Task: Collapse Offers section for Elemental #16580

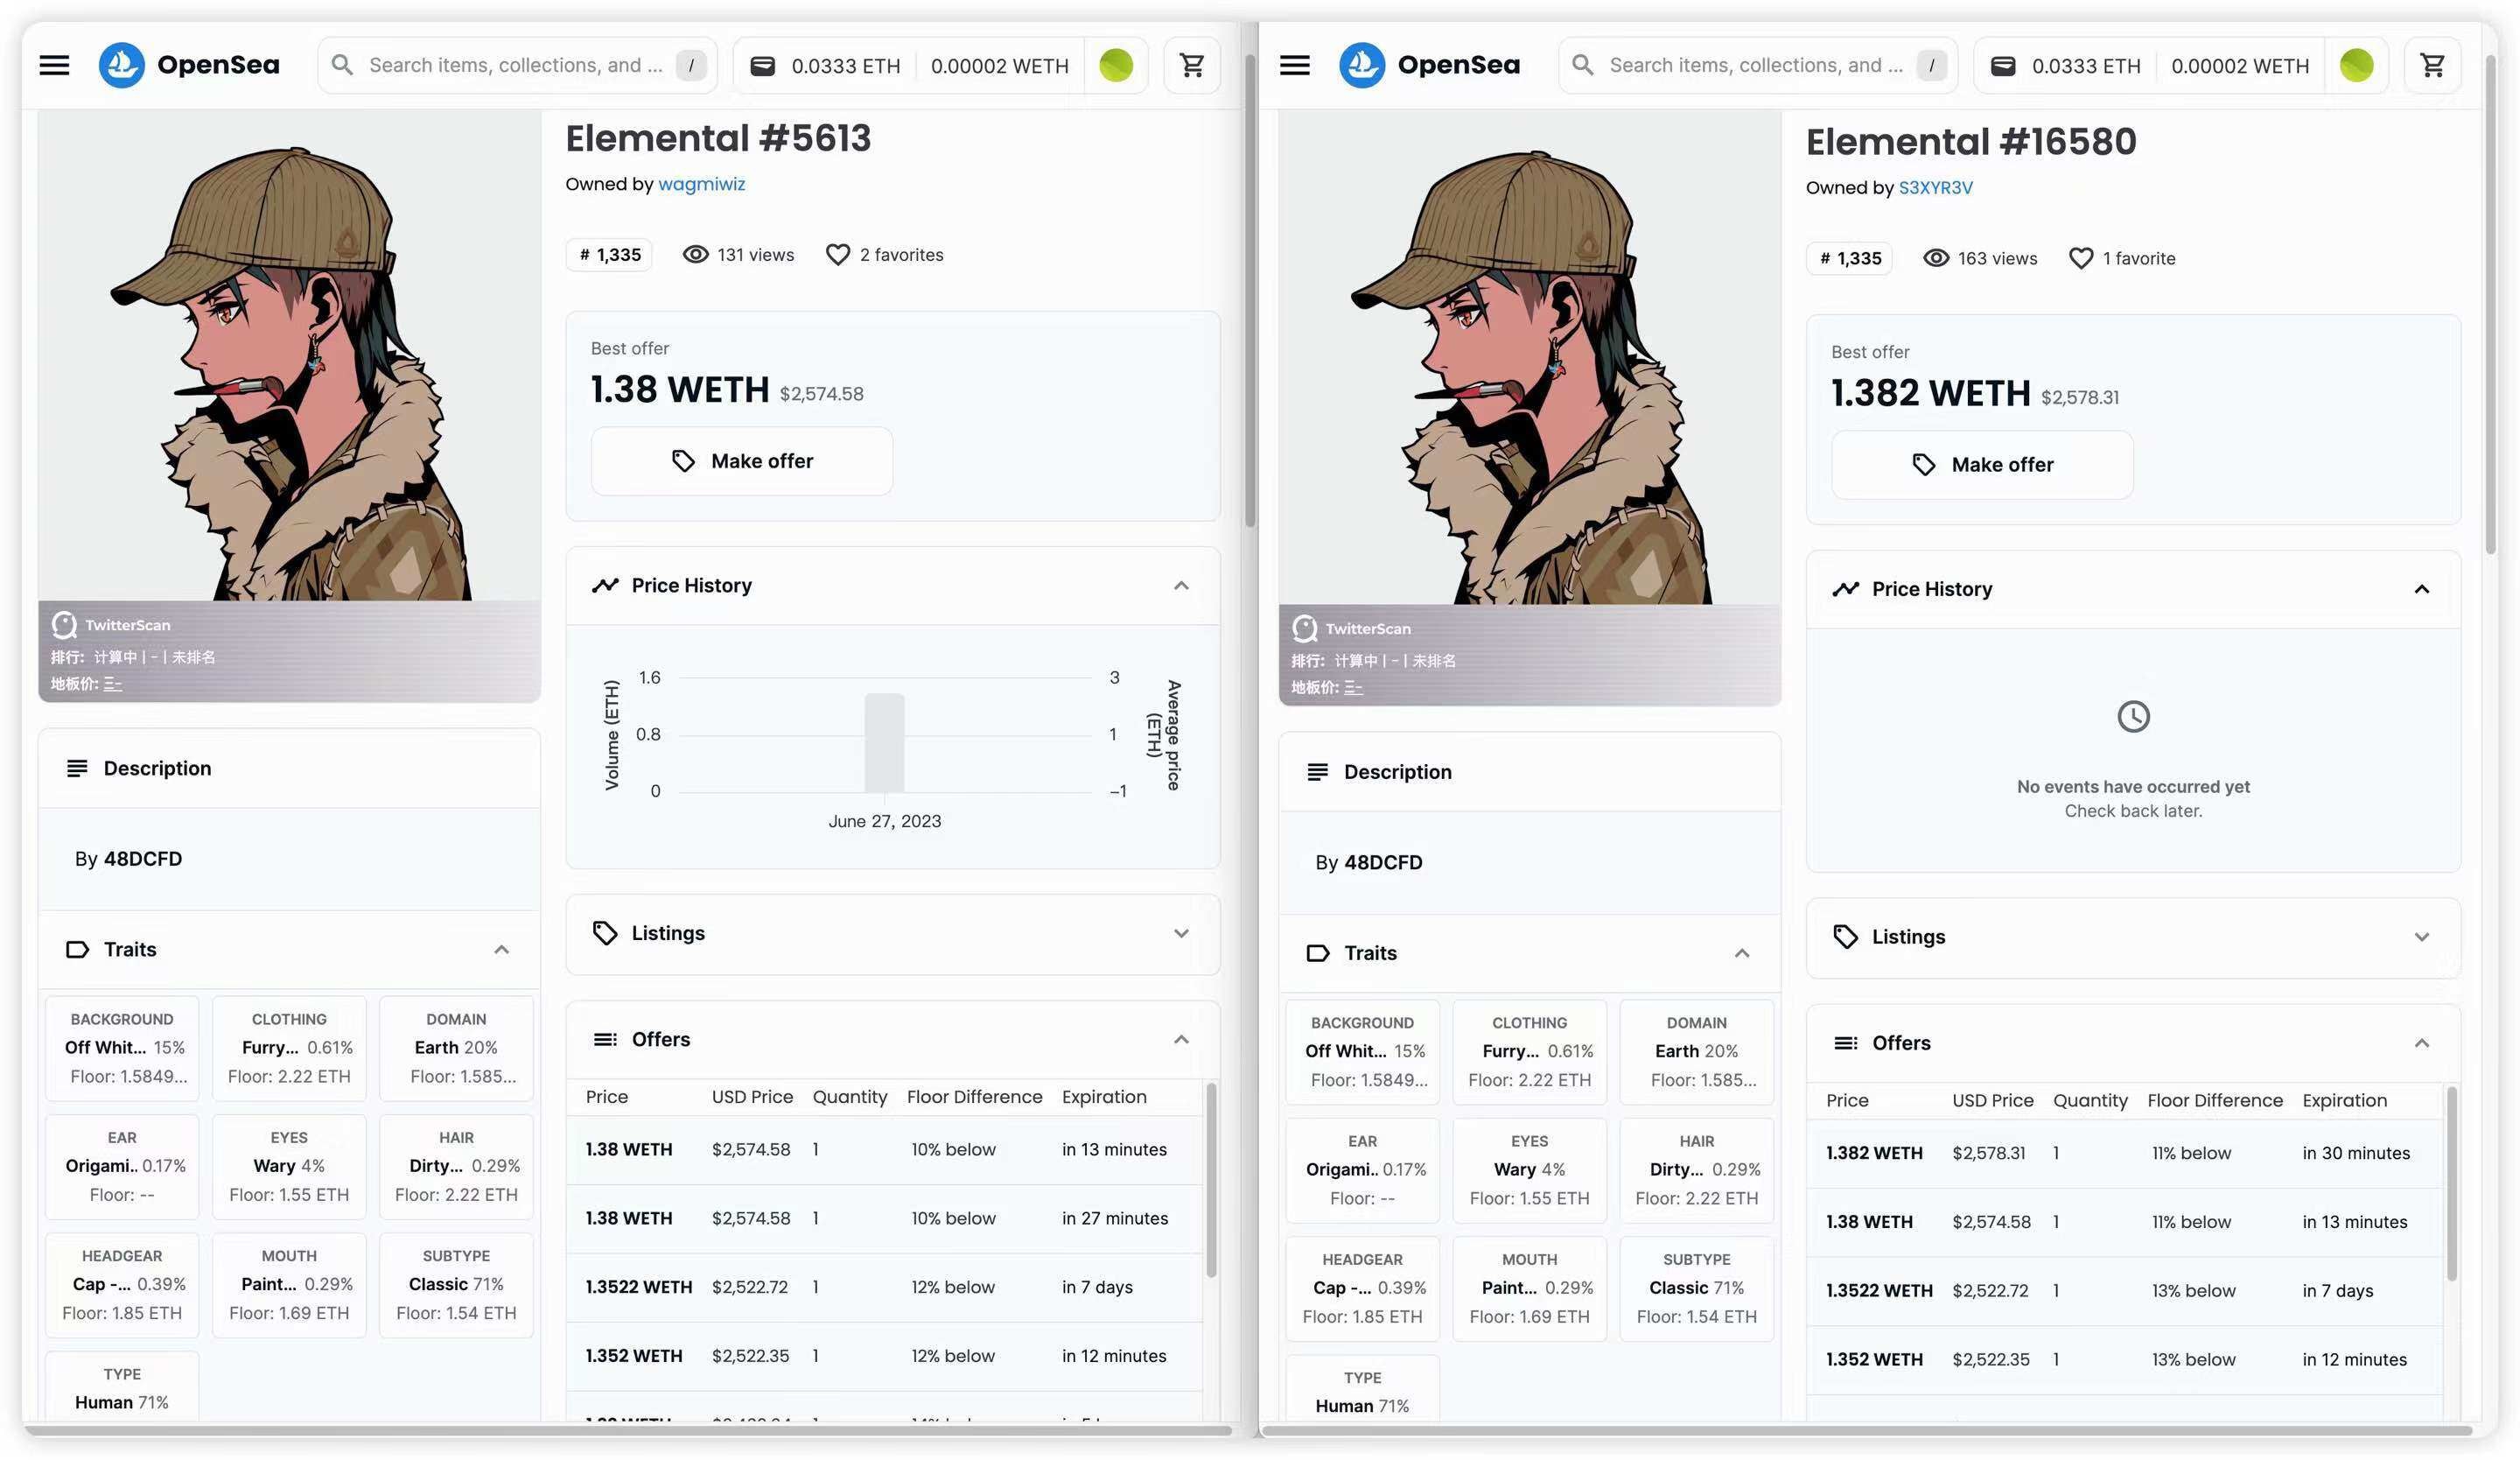Action: pos(2421,1044)
